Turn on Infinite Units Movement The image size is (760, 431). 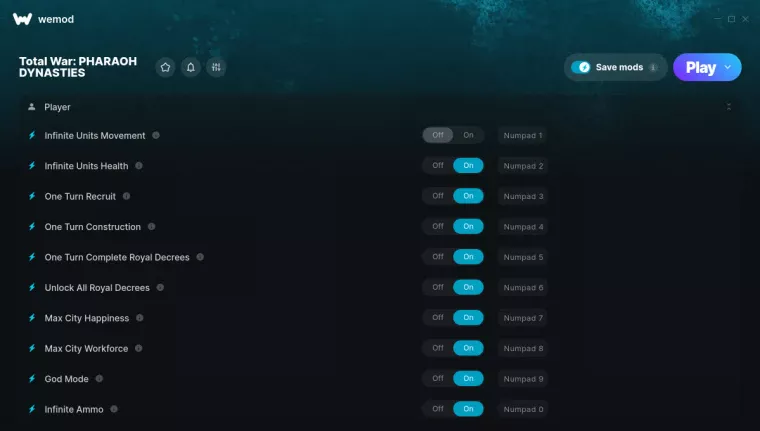(468, 135)
